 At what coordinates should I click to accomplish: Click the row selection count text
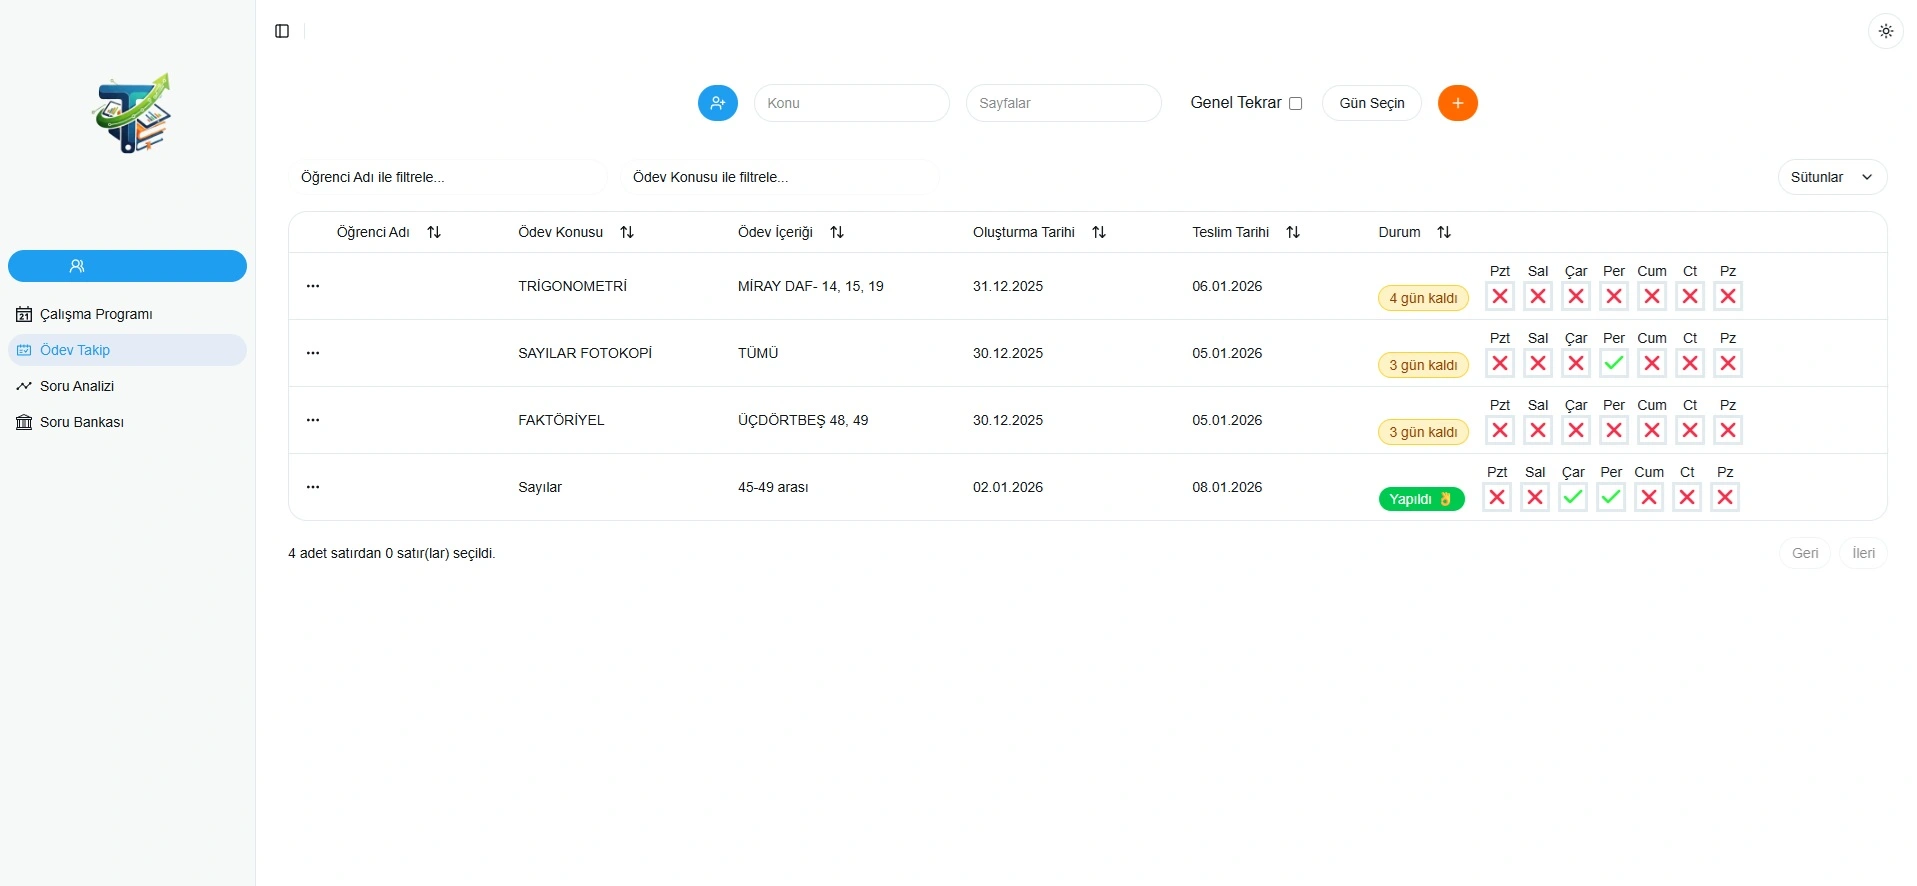click(x=392, y=553)
